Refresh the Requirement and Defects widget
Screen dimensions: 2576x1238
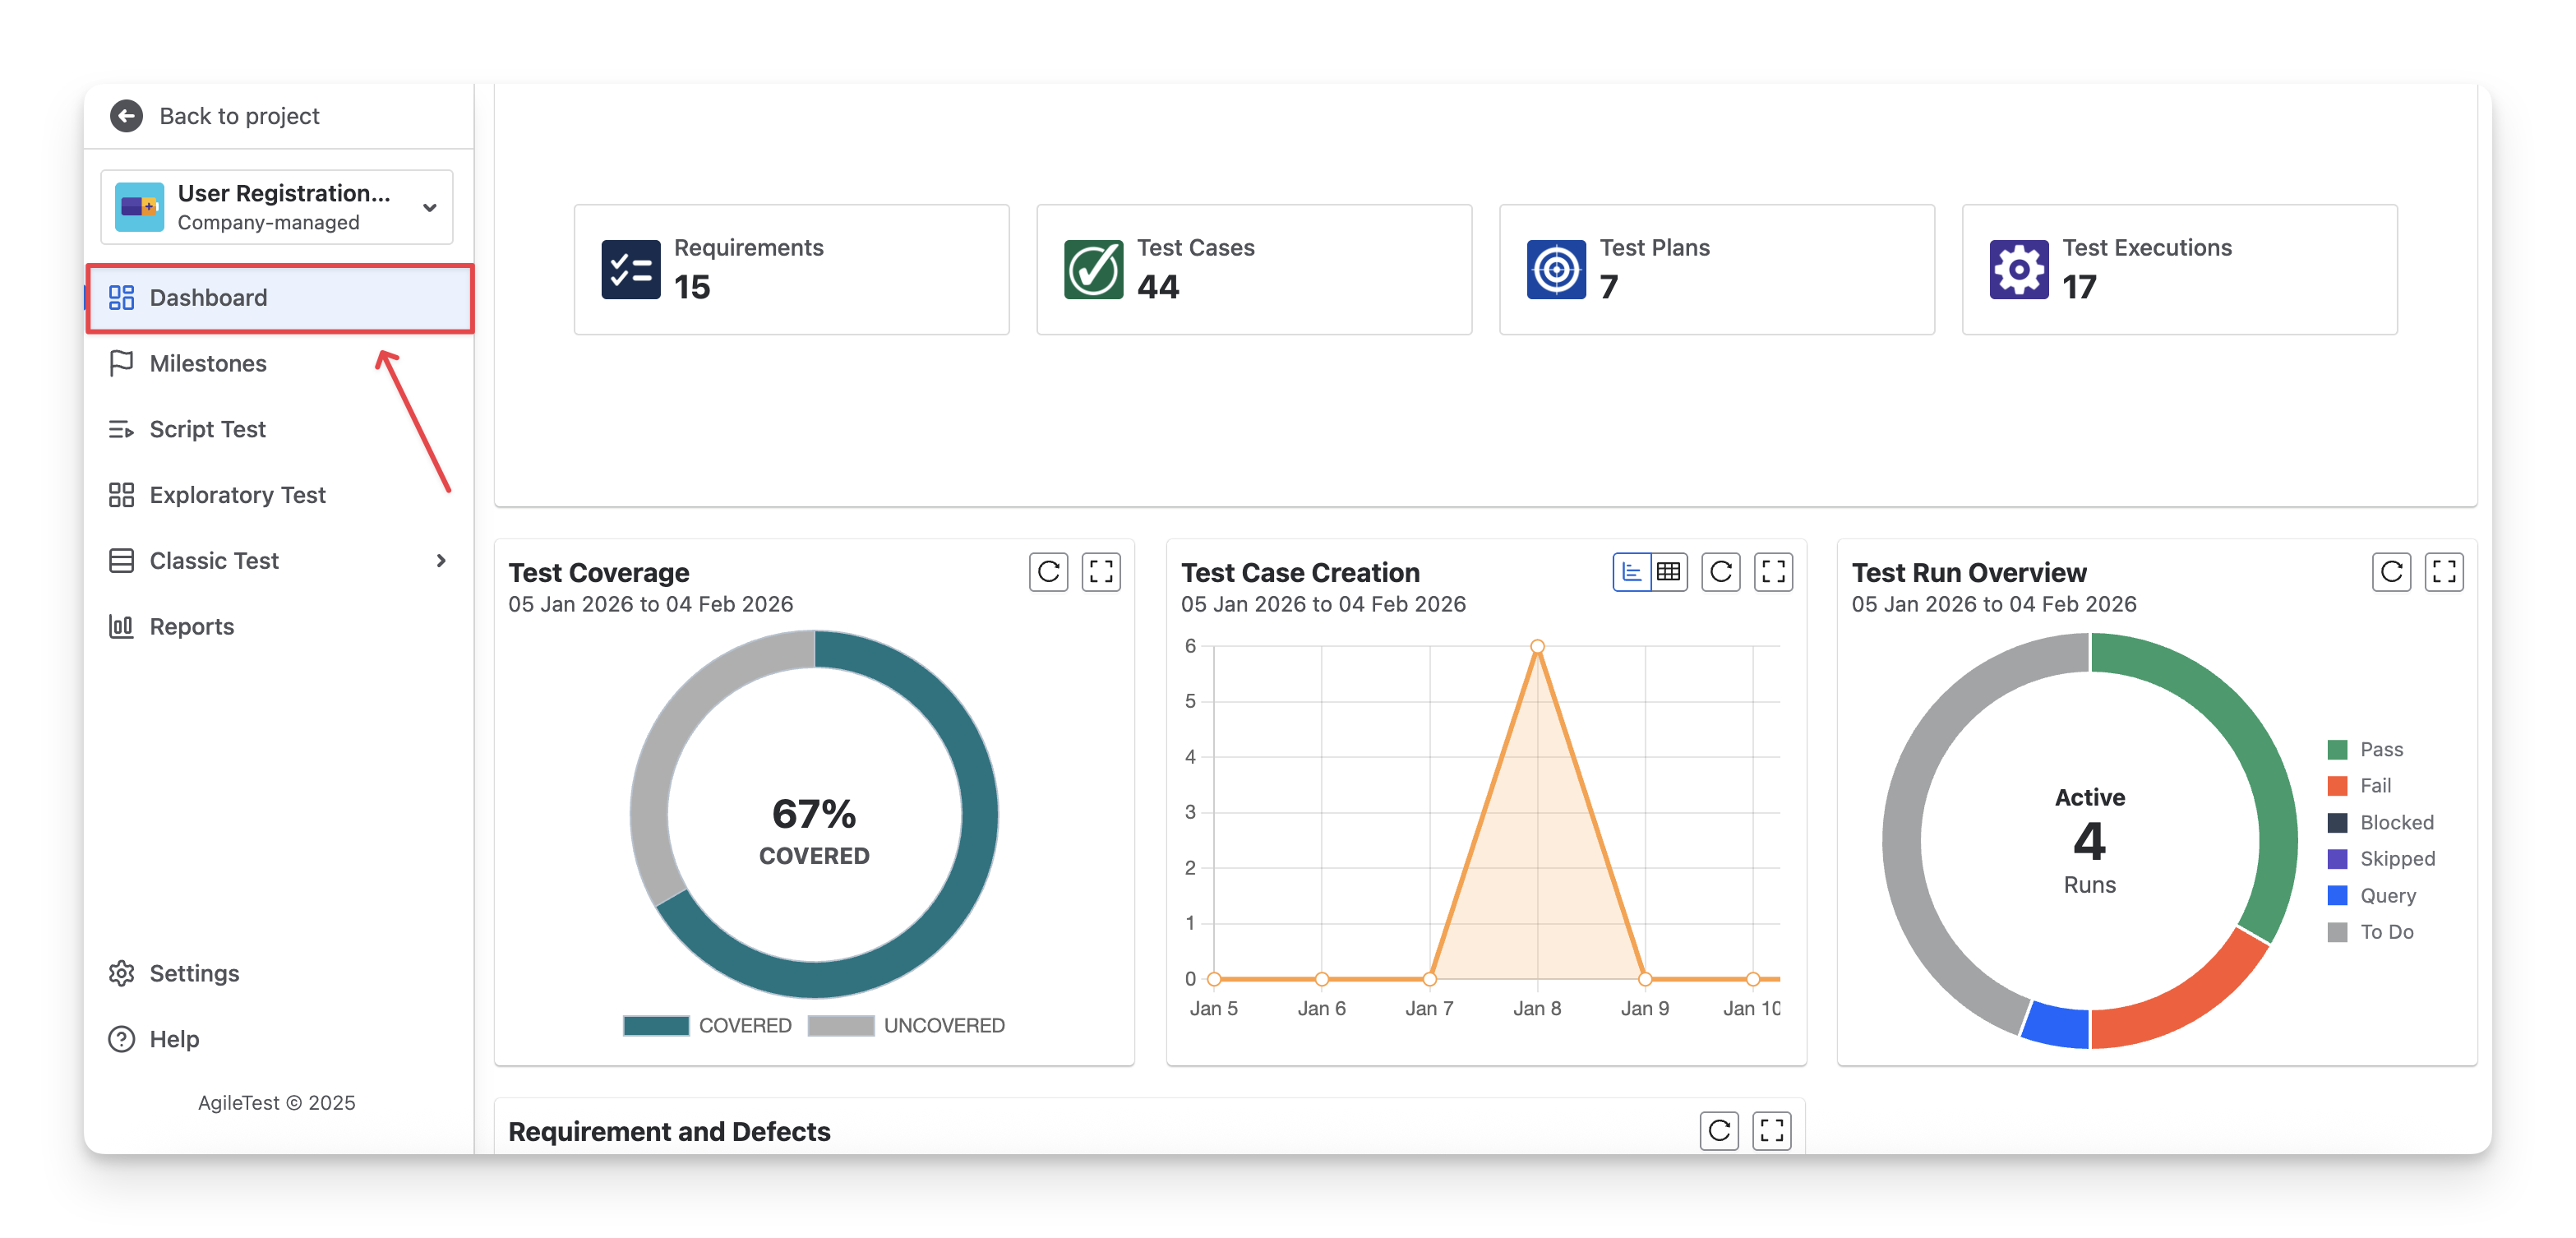pos(1718,1130)
